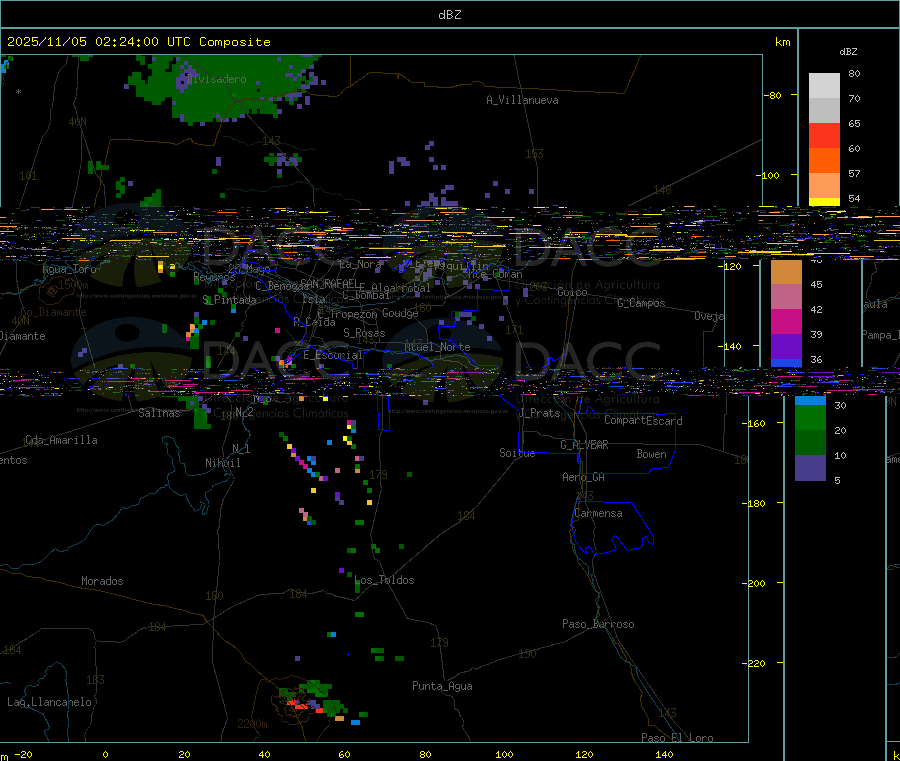Click the E_Escorial place label

point(333,355)
